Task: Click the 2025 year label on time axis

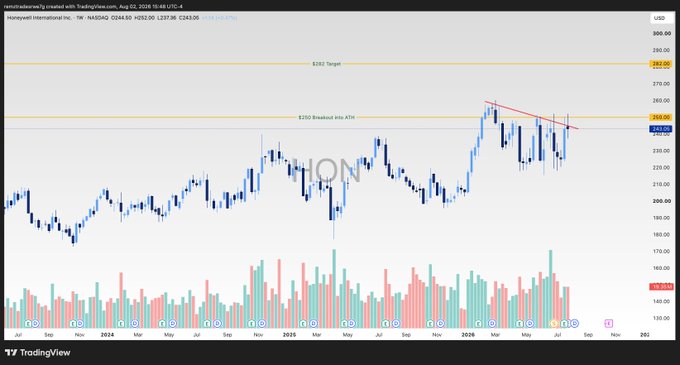Action: click(289, 335)
